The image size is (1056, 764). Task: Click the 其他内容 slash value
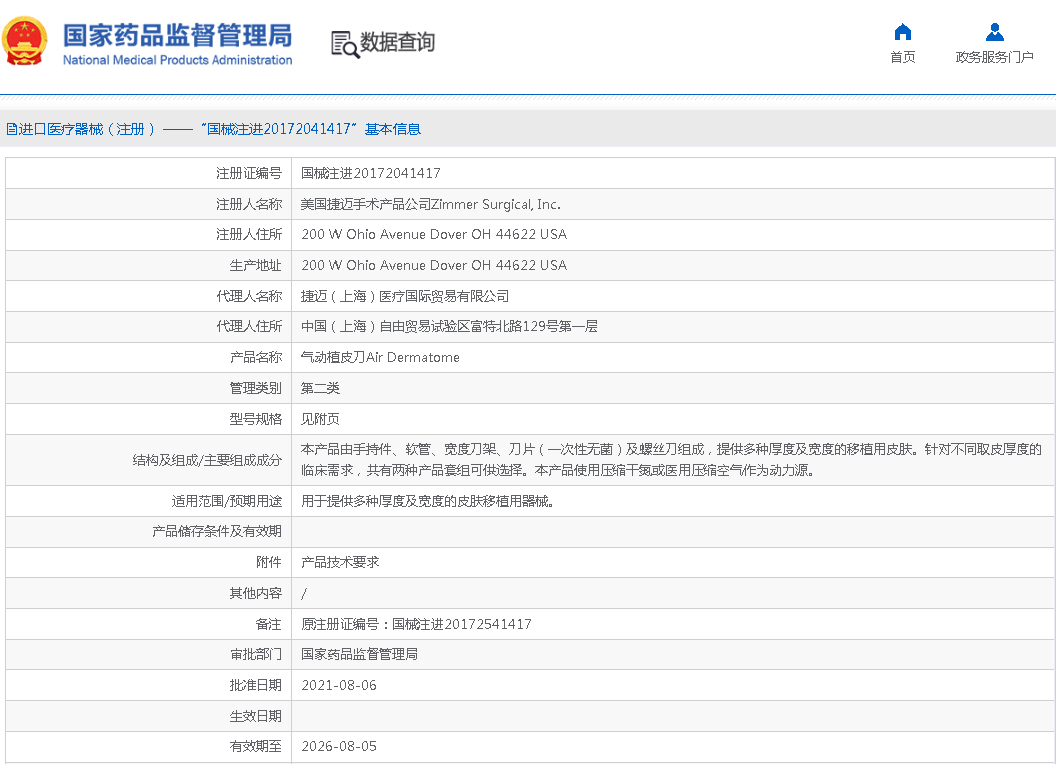304,594
